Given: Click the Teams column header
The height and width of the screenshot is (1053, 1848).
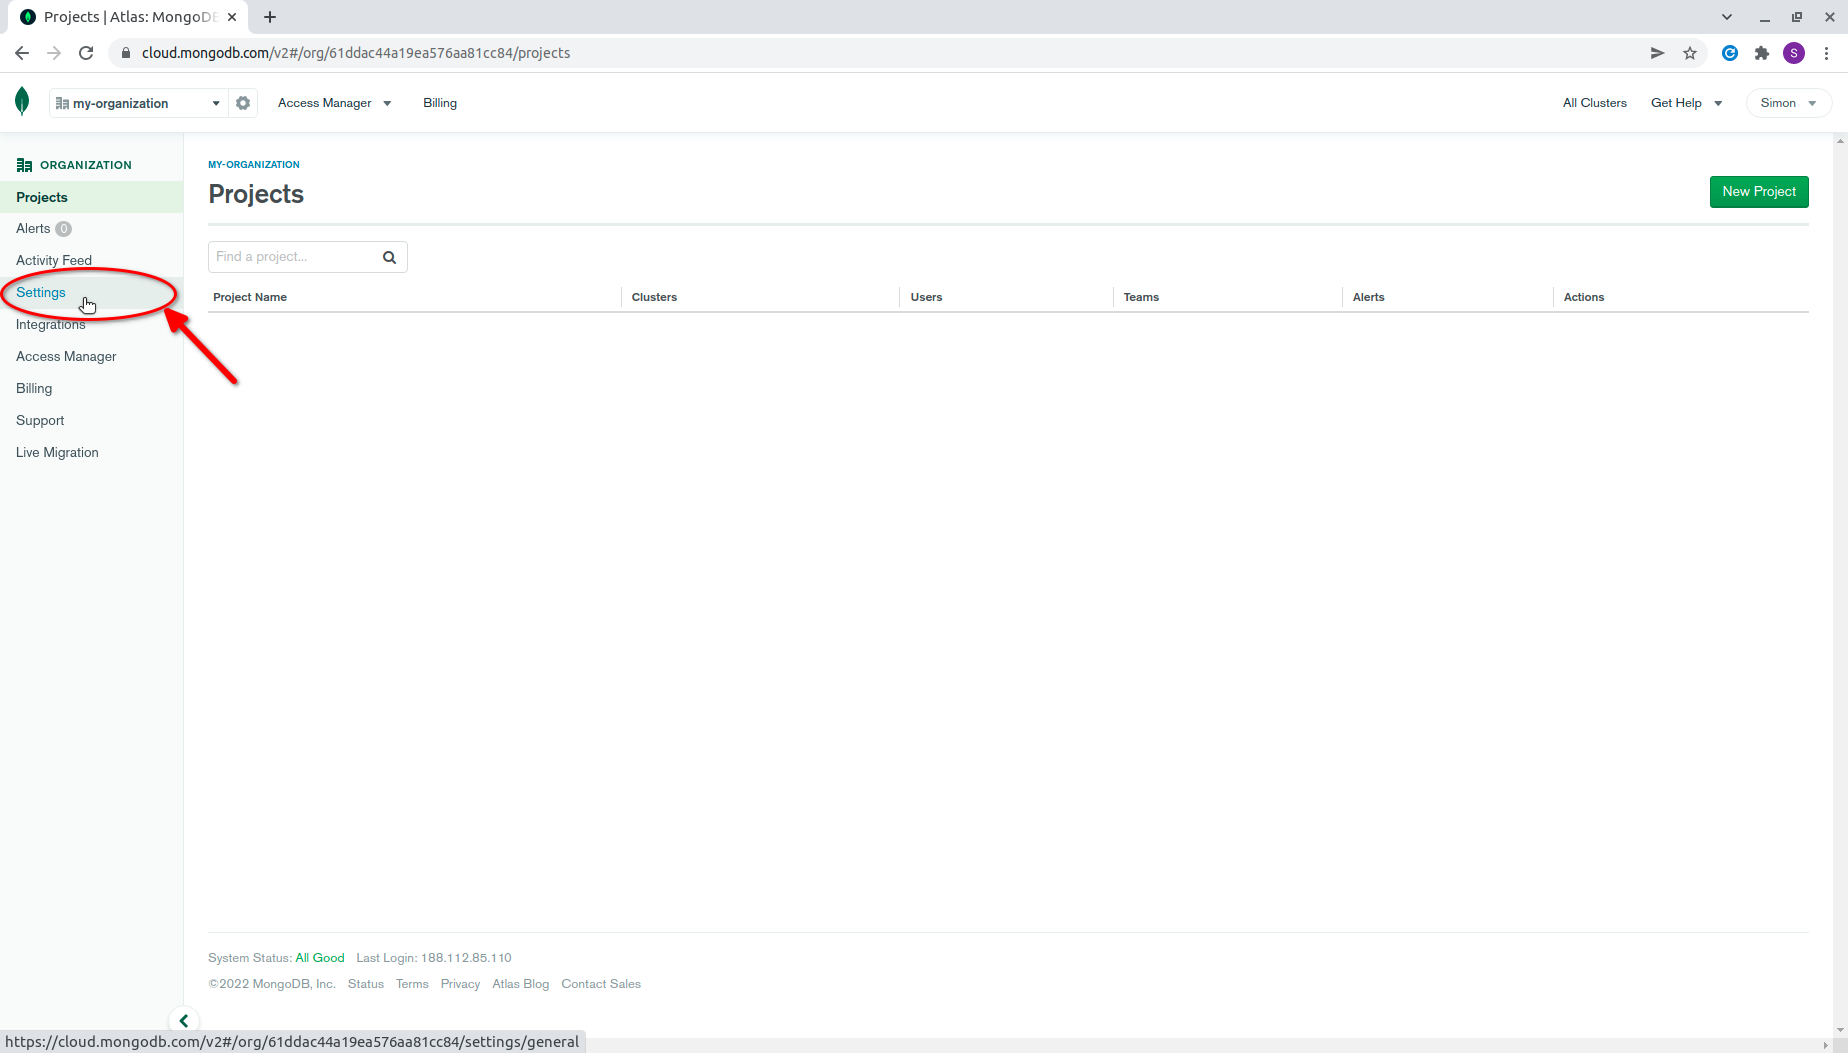Looking at the screenshot, I should (x=1141, y=297).
